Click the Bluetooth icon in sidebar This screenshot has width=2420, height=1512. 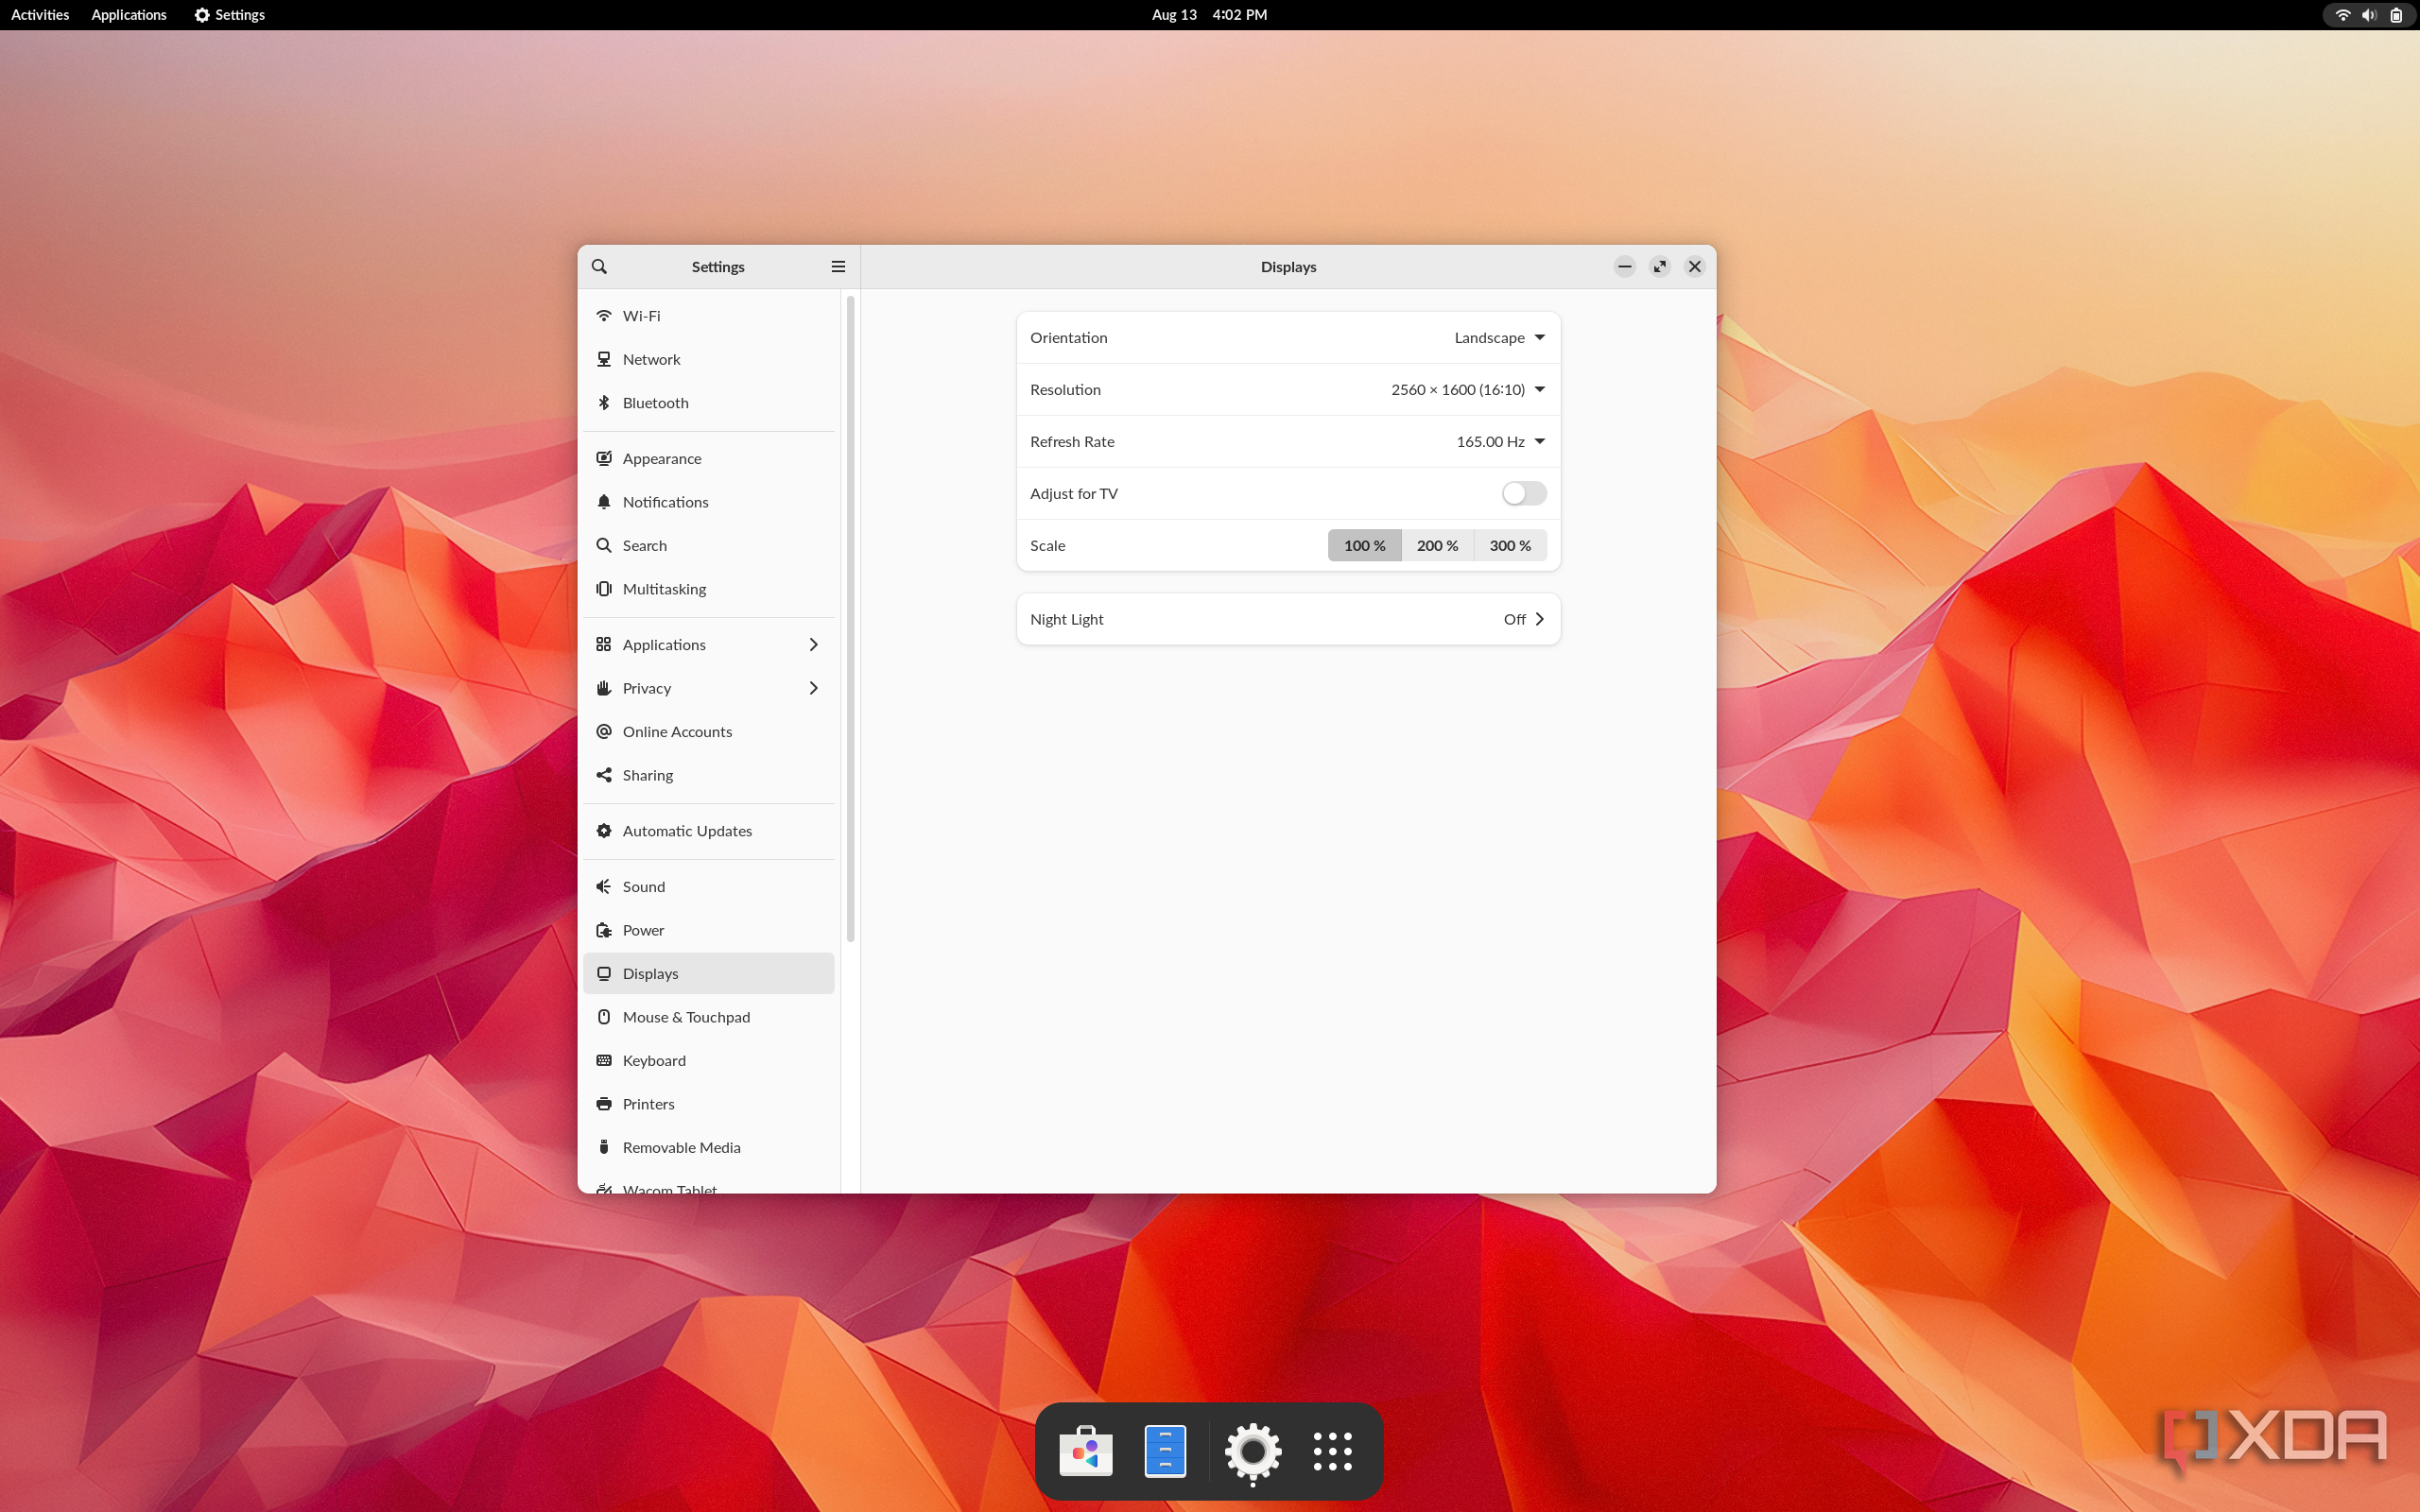click(604, 402)
